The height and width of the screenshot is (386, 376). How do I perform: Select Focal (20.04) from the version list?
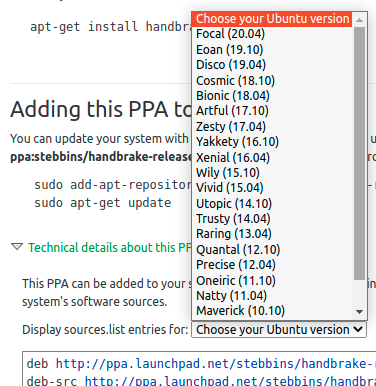[272, 34]
